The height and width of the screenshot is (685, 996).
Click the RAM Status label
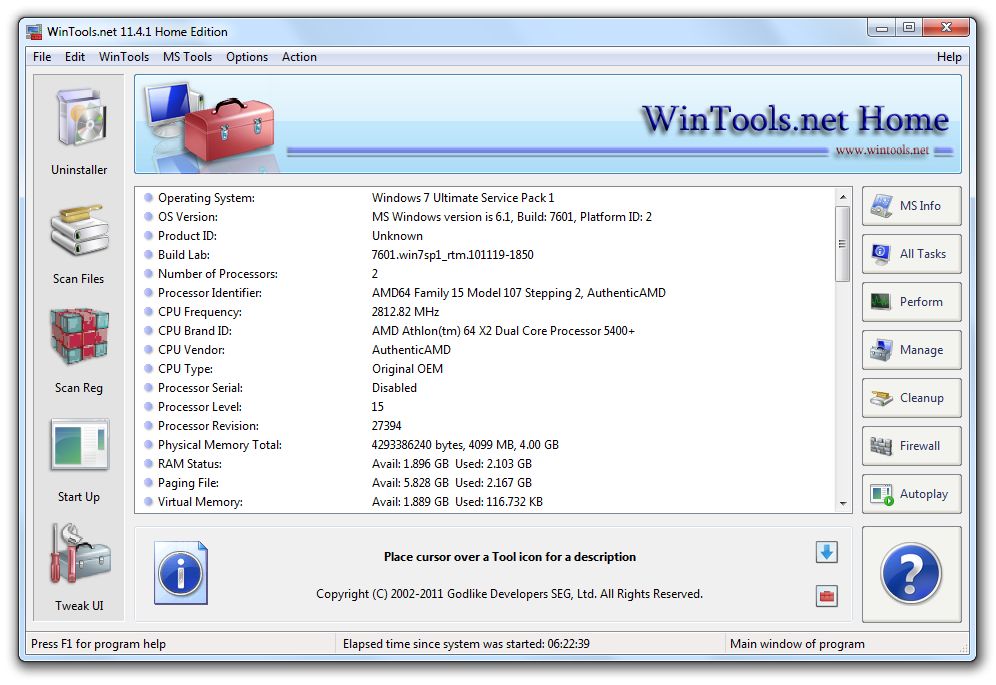coord(189,464)
